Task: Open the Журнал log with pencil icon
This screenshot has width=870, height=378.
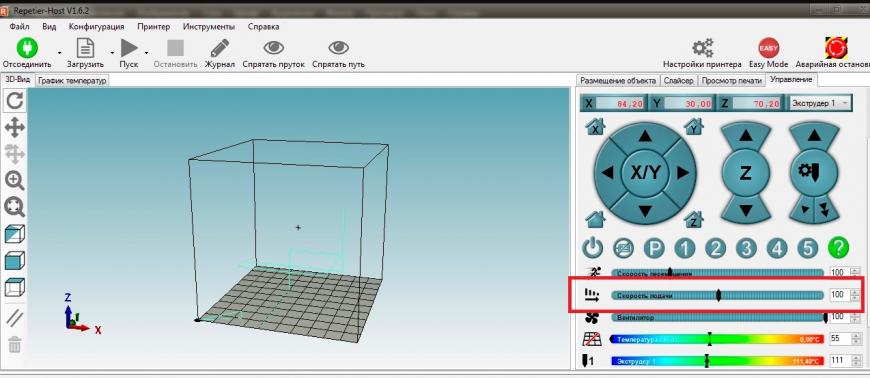Action: [220, 48]
